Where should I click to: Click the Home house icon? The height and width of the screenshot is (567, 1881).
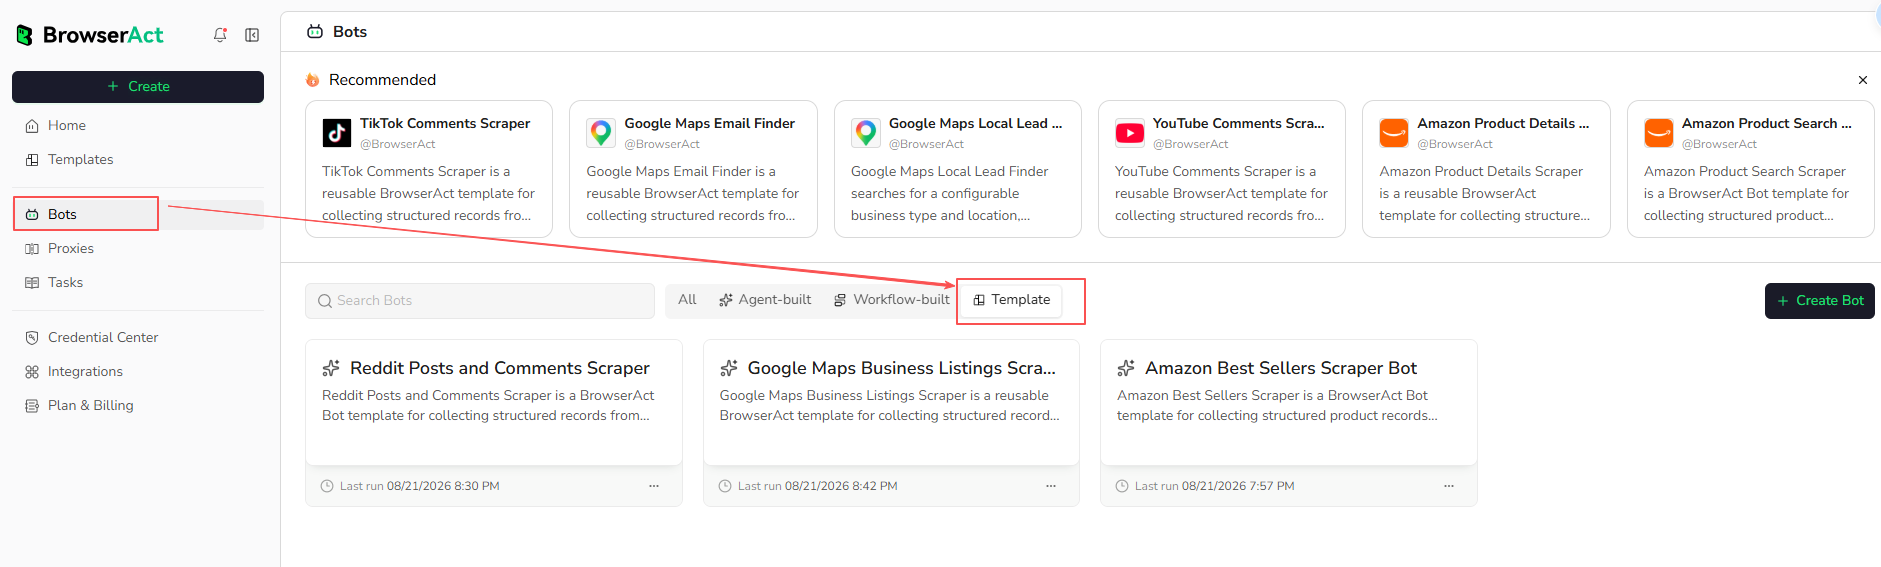coord(32,126)
